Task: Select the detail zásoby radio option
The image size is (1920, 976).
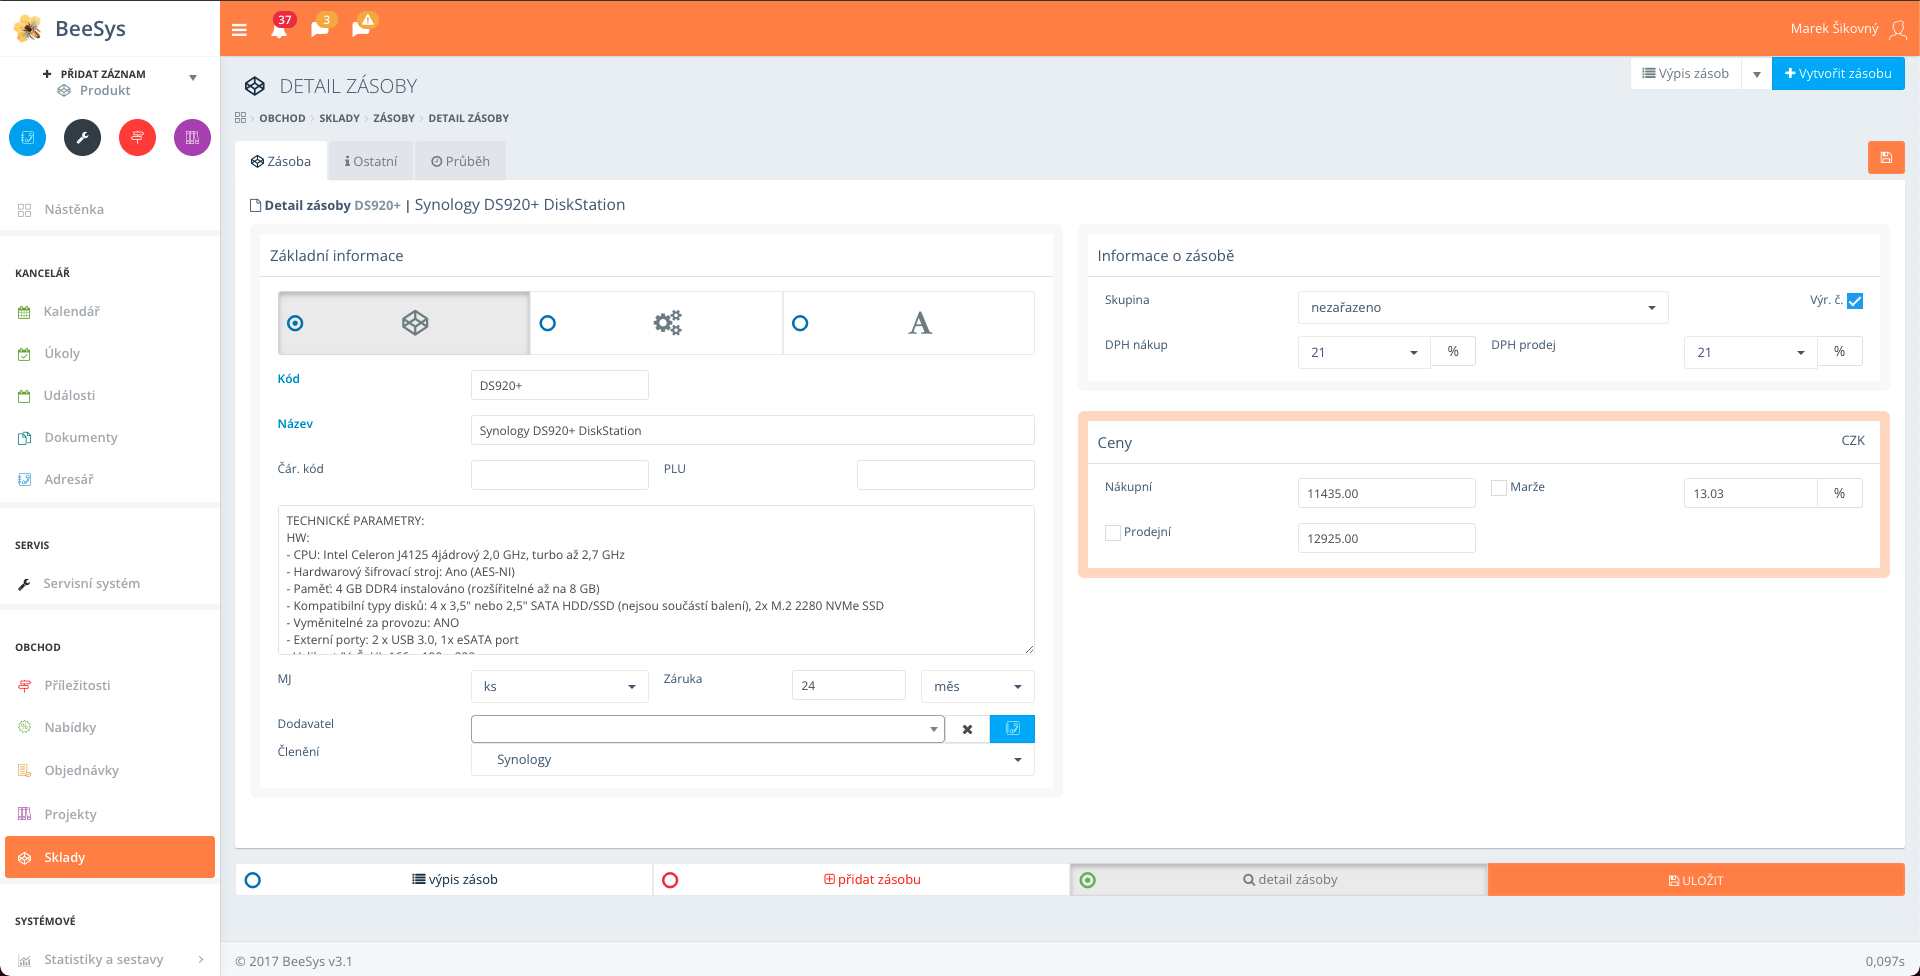Action: (1088, 880)
